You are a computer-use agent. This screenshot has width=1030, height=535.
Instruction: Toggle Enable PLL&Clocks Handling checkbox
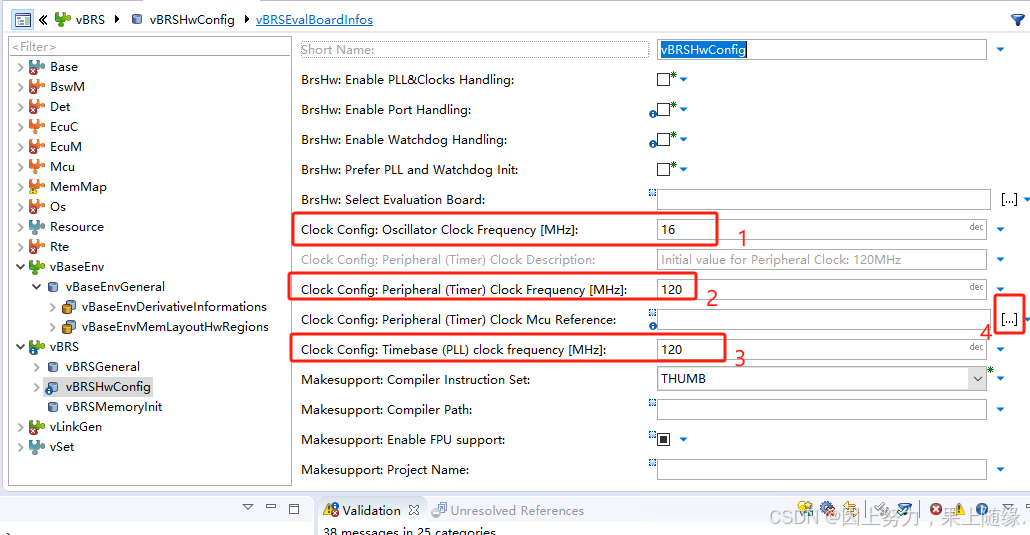point(663,80)
